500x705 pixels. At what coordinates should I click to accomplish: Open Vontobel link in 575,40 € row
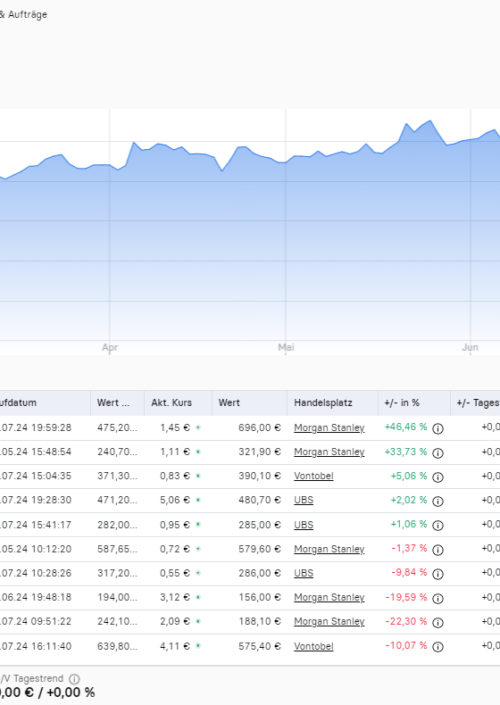pos(313,646)
